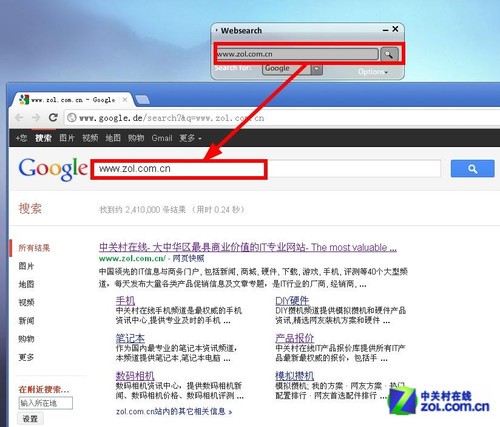Reload the page with the refresh icon
Image resolution: width=500 pixels, height=427 pixels.
click(x=53, y=117)
